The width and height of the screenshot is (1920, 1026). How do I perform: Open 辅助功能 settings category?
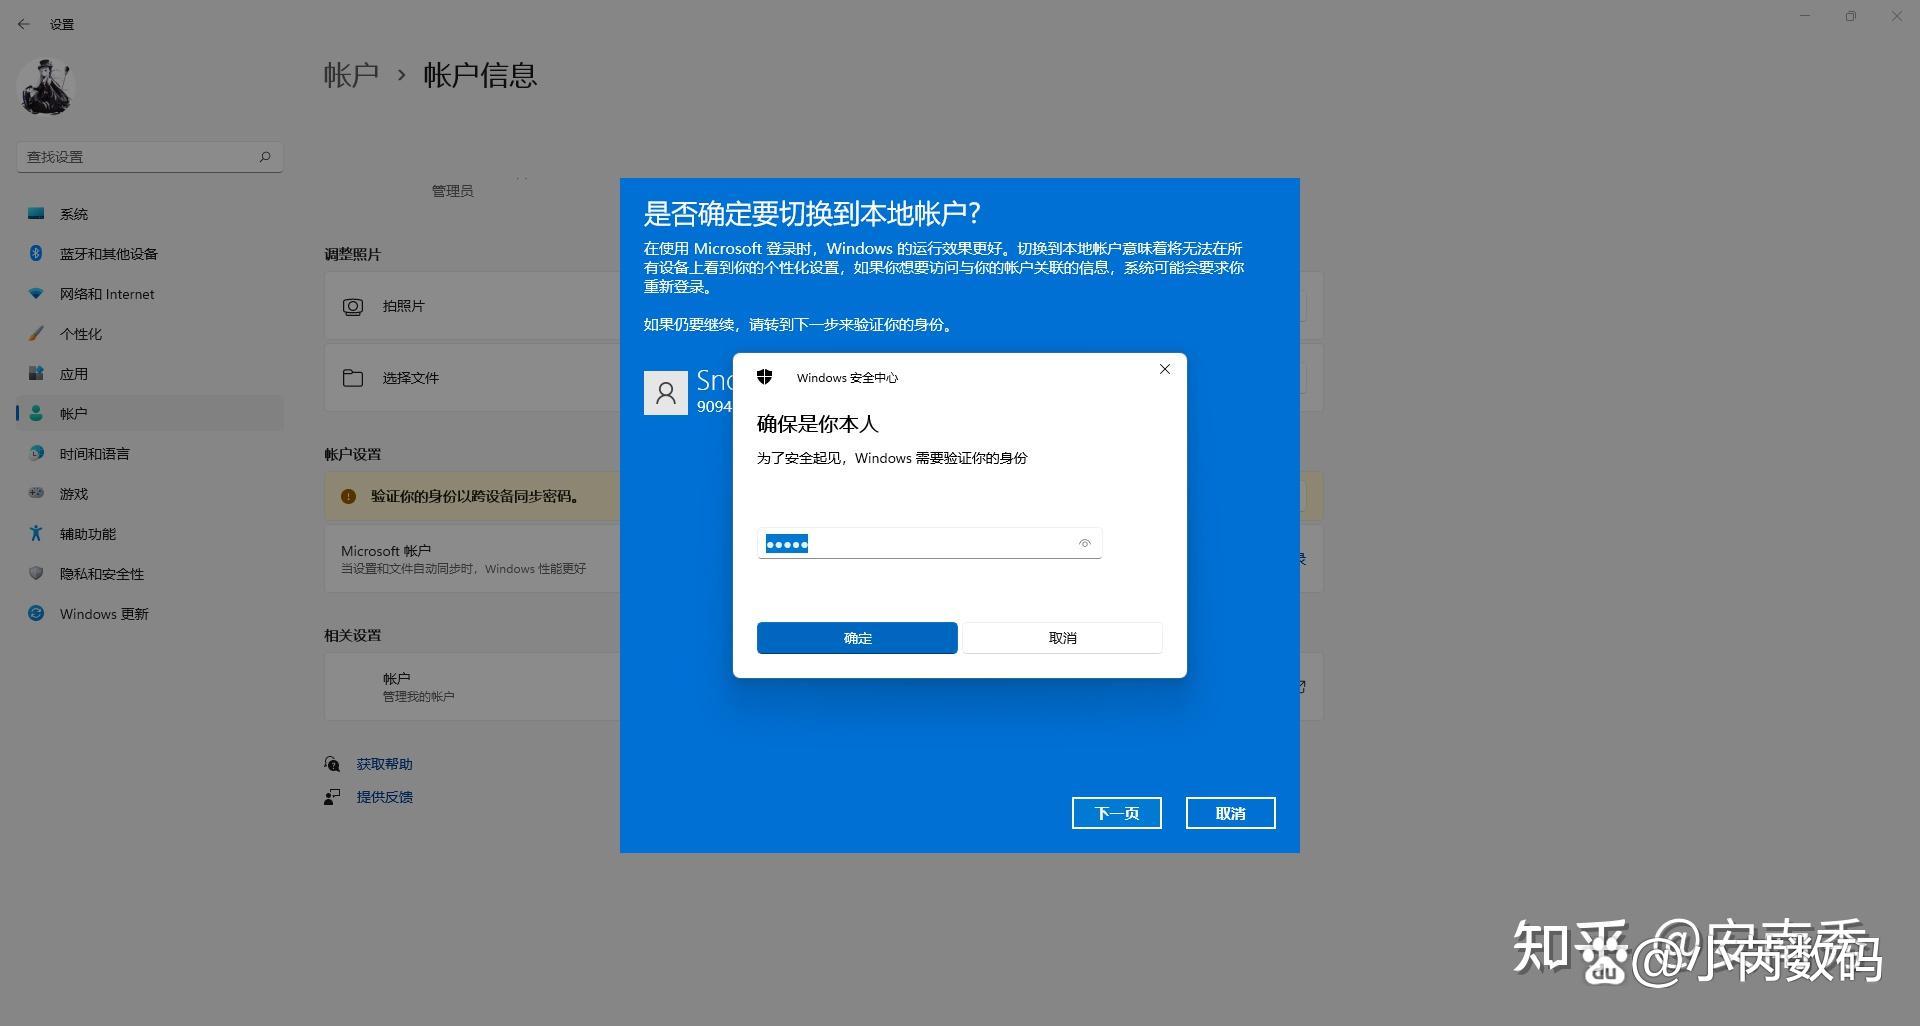[150, 534]
